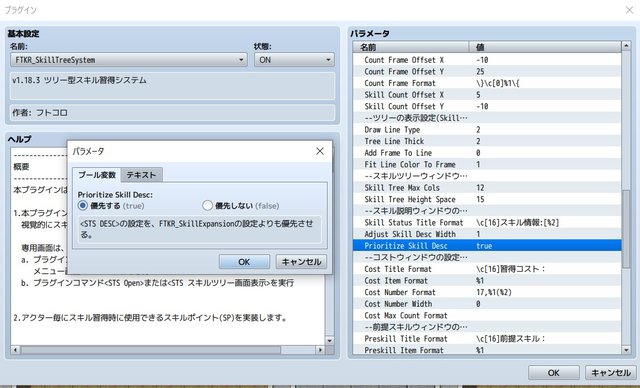
Task: Click the plugin description text v1.18.3
Action: point(79,80)
